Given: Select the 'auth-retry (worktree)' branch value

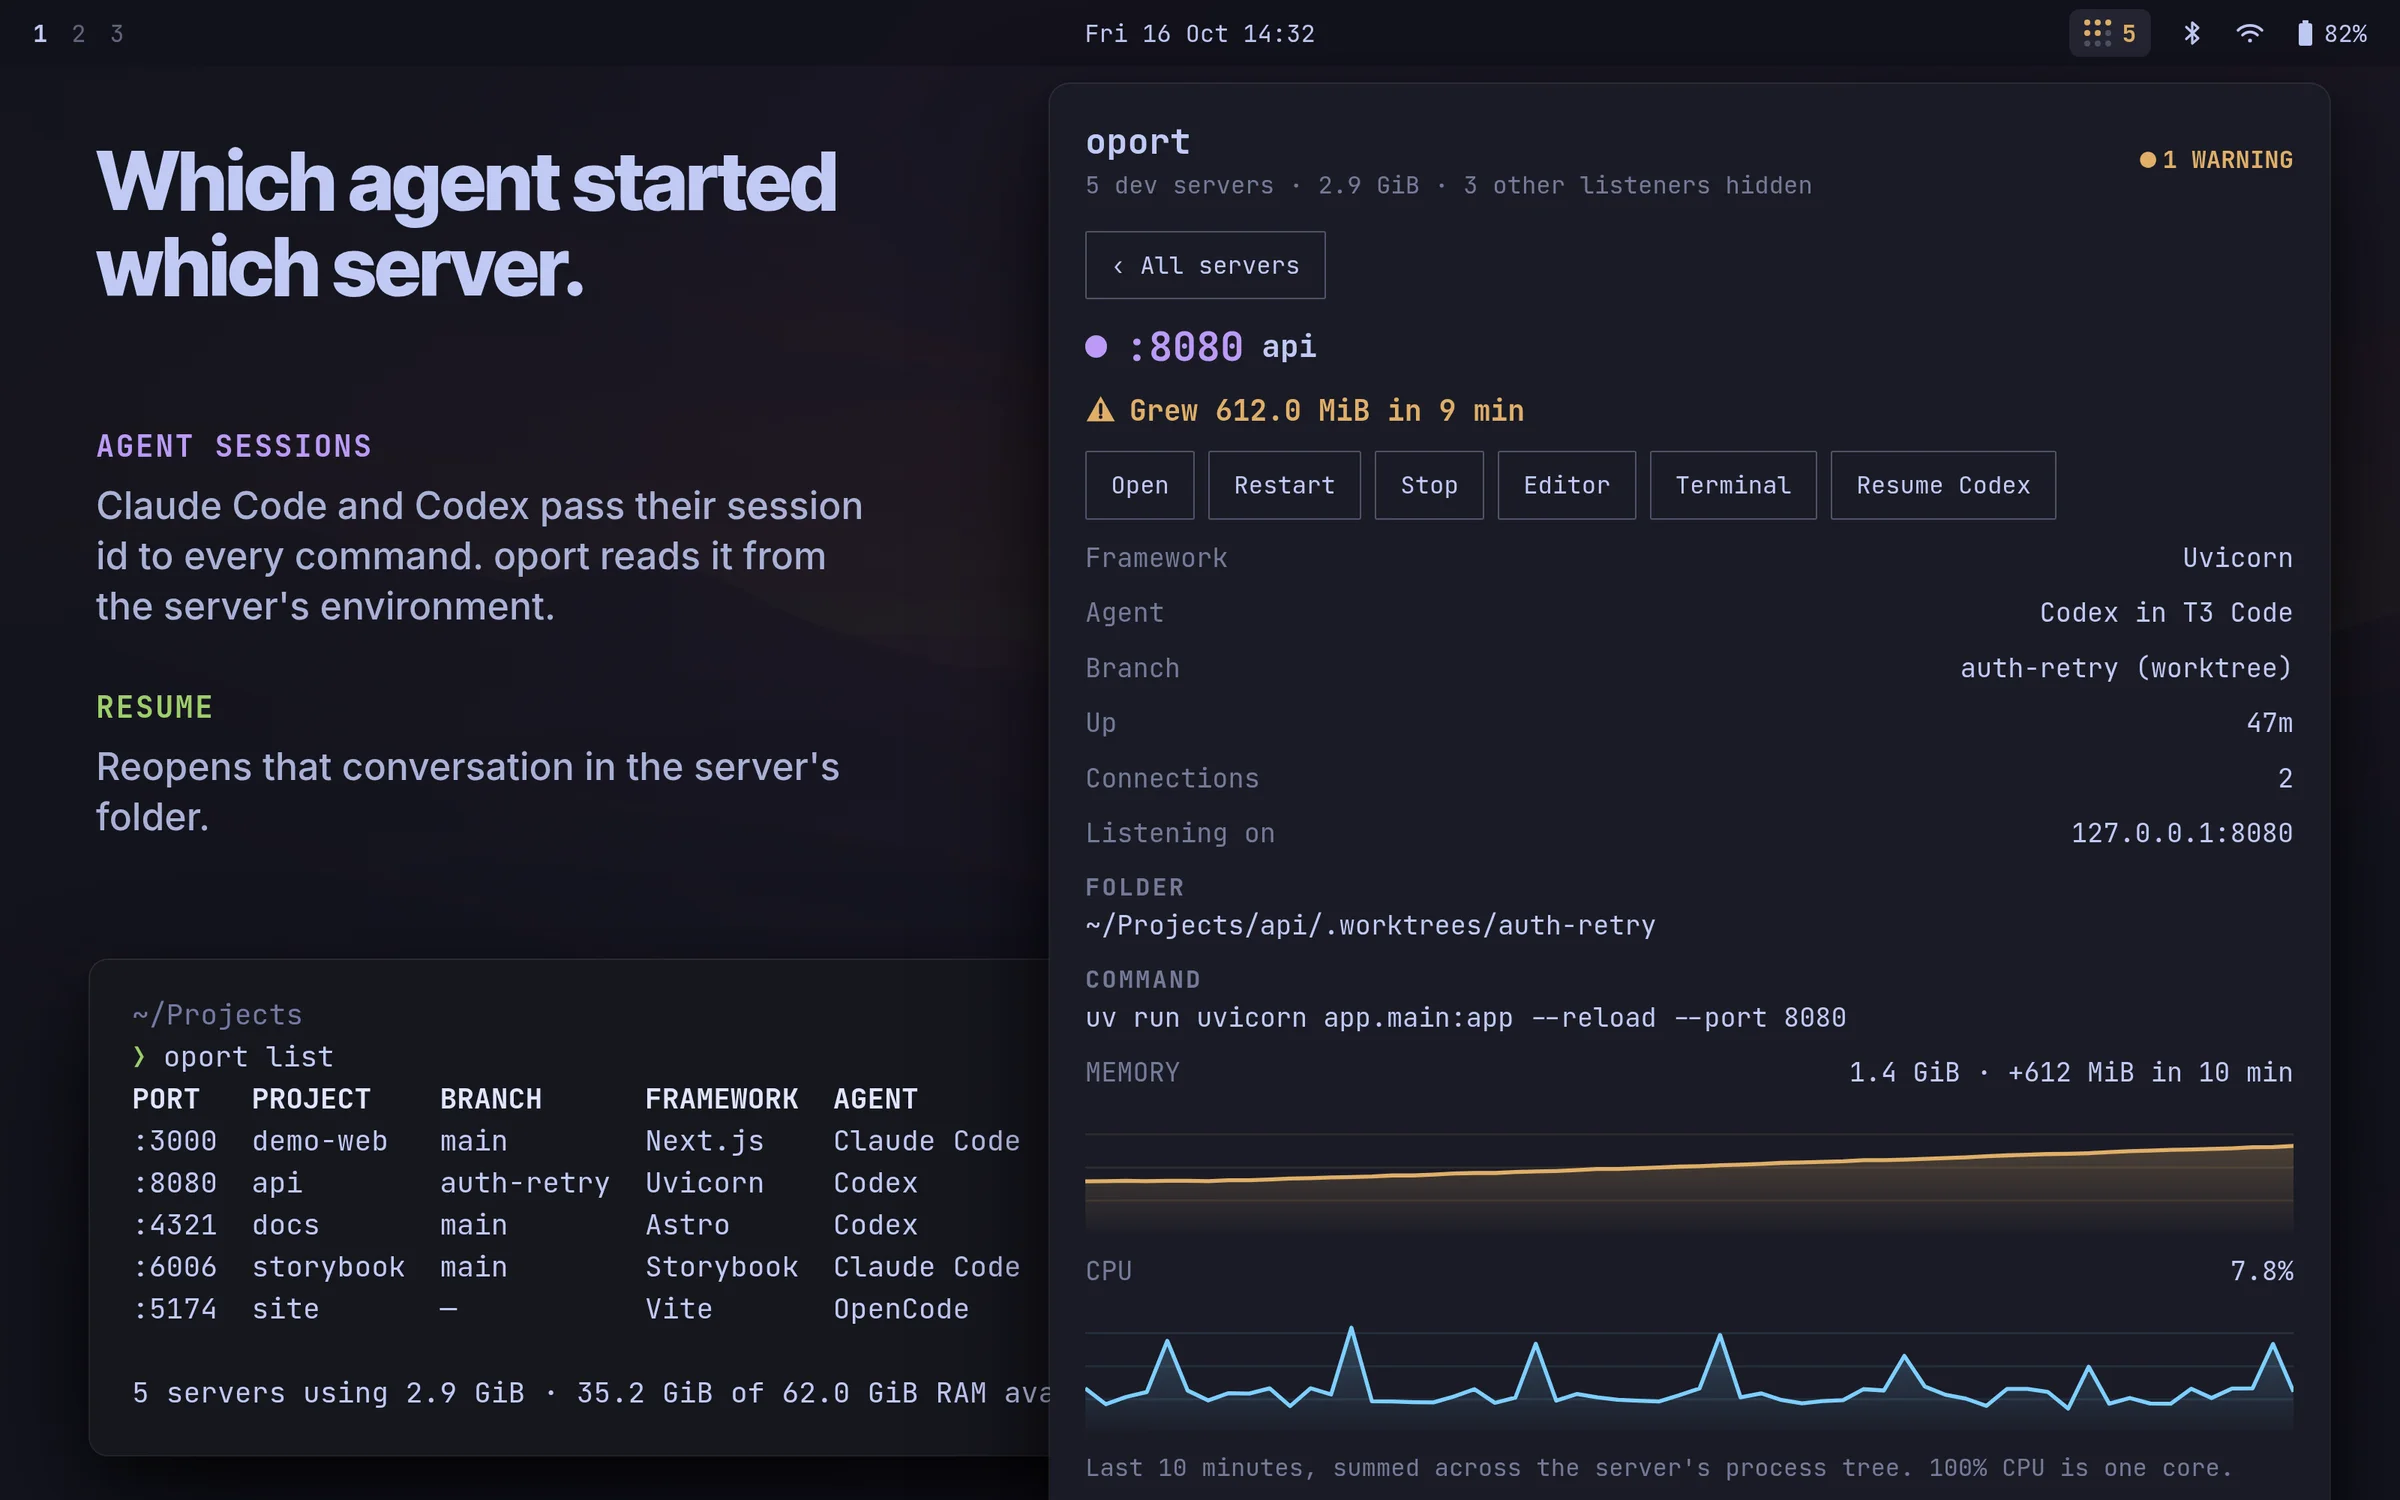Looking at the screenshot, I should (2126, 668).
